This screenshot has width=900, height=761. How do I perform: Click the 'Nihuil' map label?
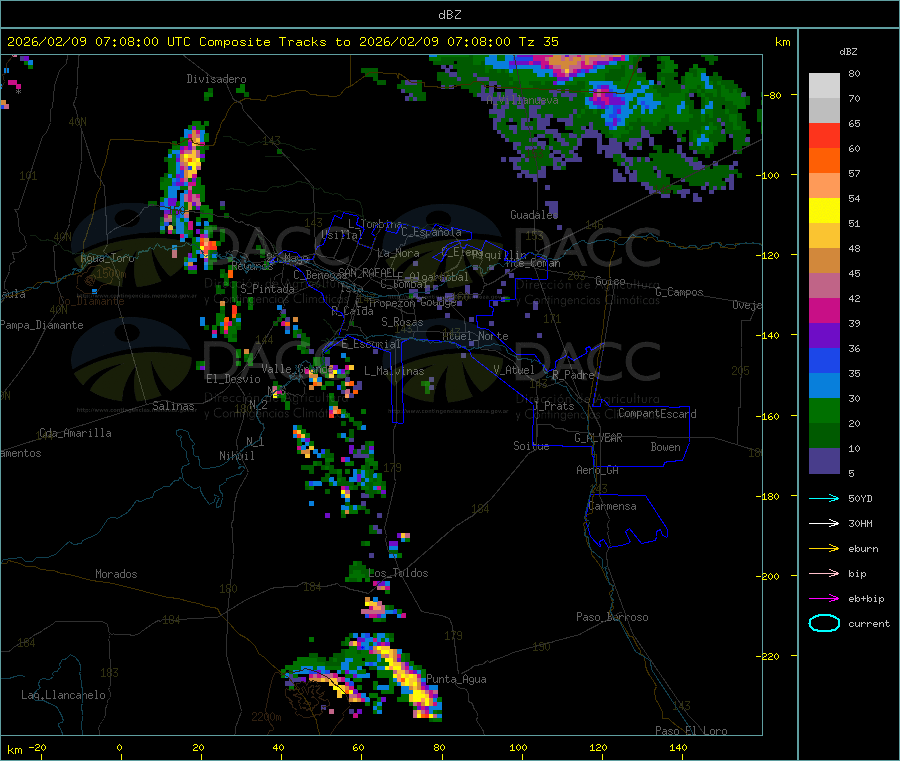pyautogui.click(x=236, y=456)
